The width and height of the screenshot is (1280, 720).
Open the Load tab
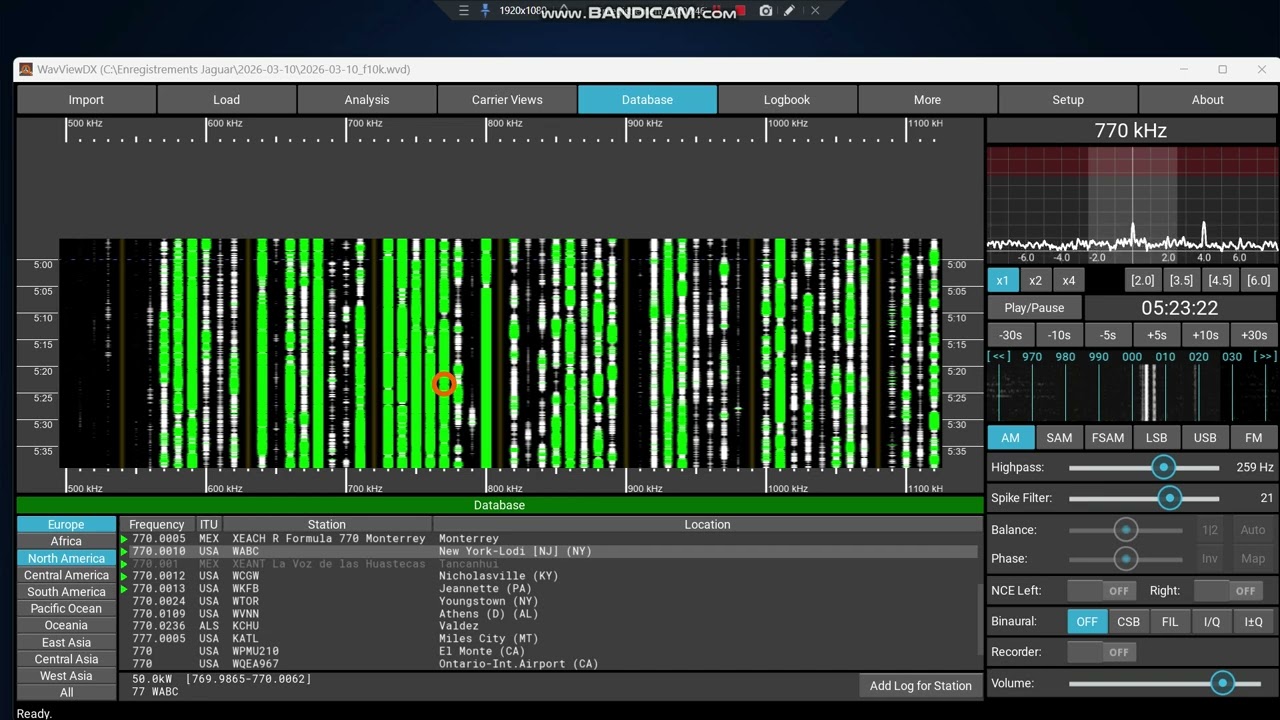pyautogui.click(x=226, y=100)
